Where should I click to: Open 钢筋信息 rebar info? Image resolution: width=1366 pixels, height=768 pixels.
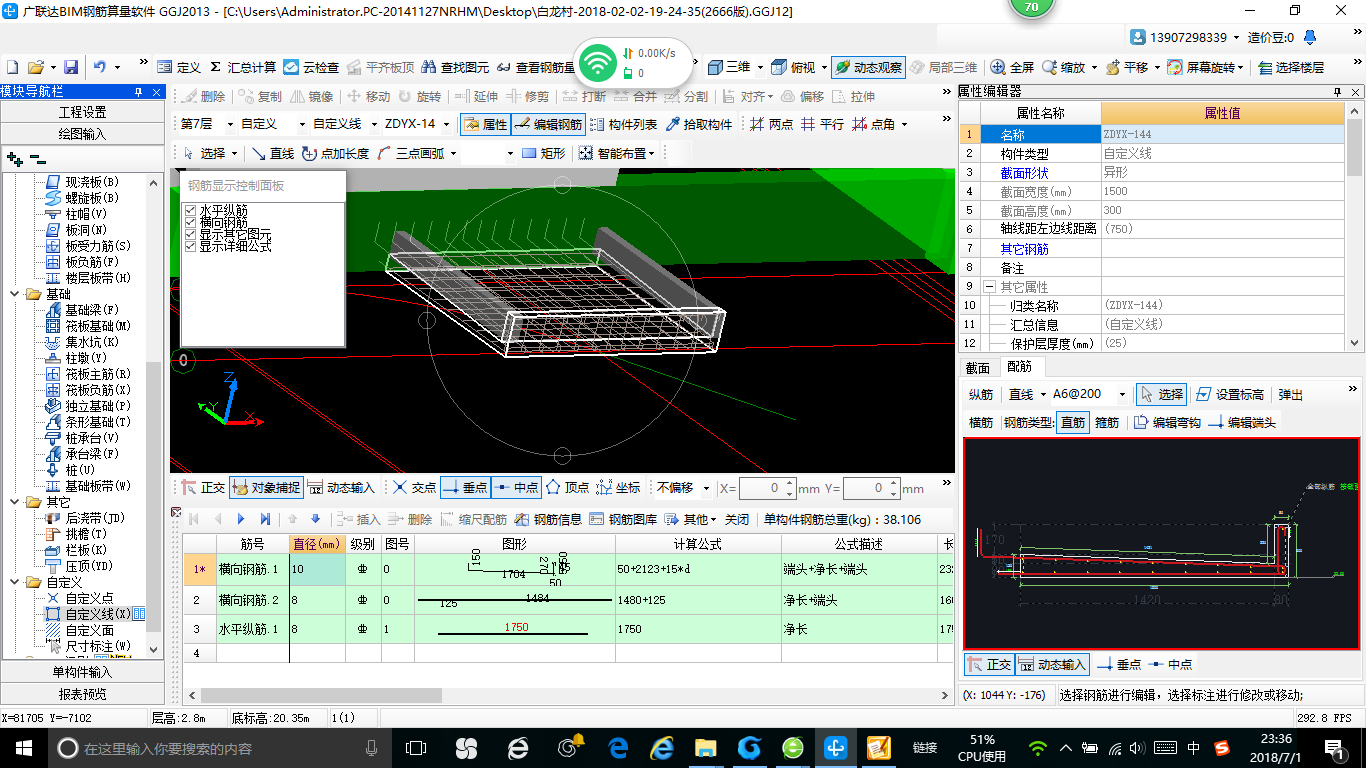pos(548,519)
